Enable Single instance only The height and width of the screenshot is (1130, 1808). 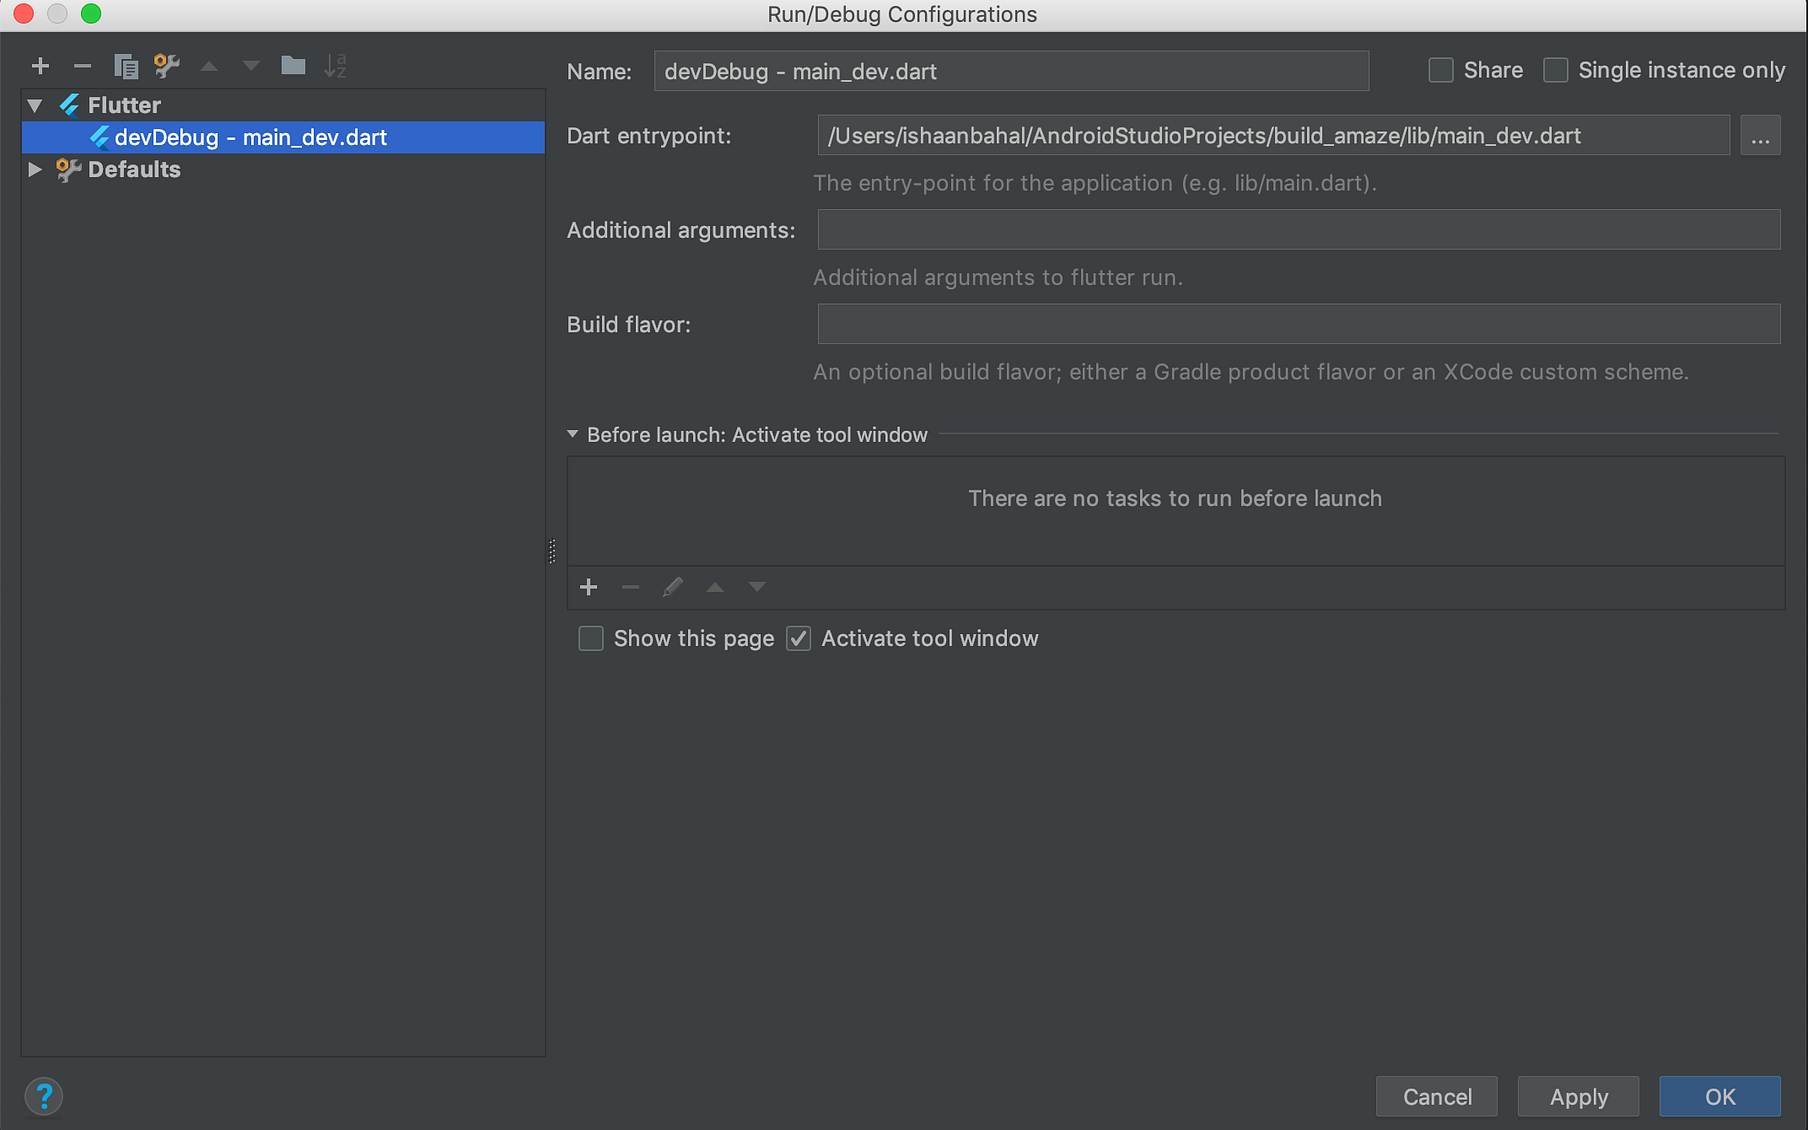(1555, 70)
